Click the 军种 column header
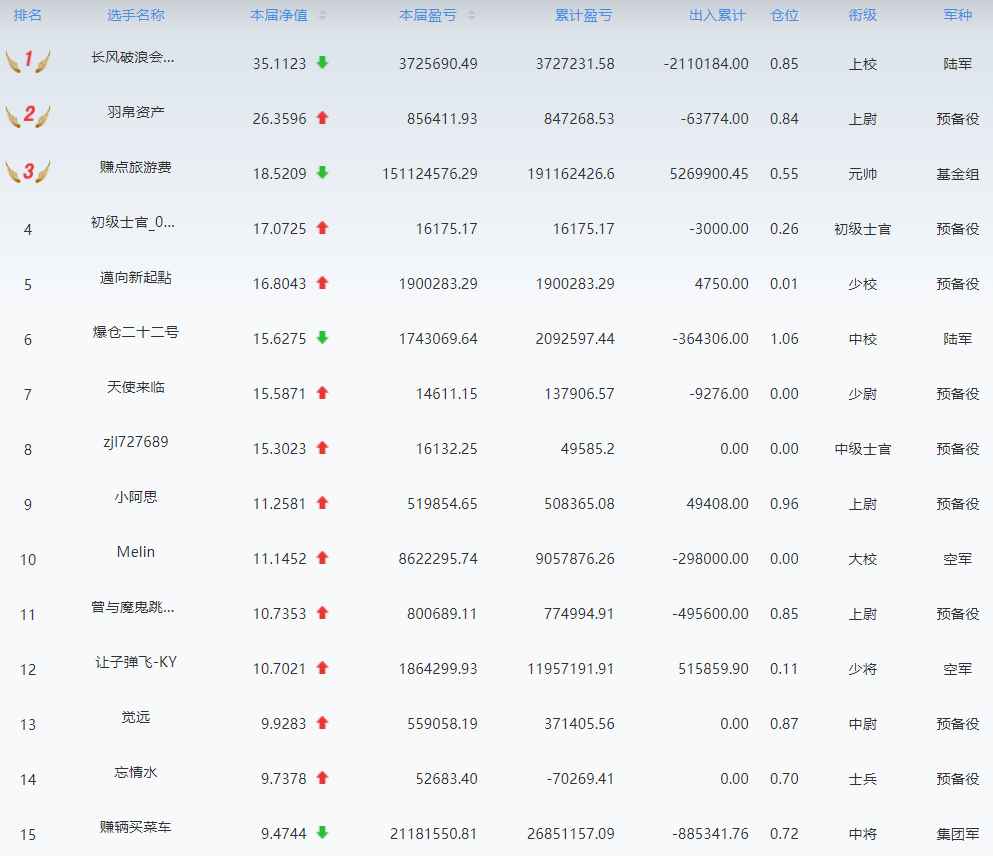Image resolution: width=993 pixels, height=856 pixels. point(958,15)
